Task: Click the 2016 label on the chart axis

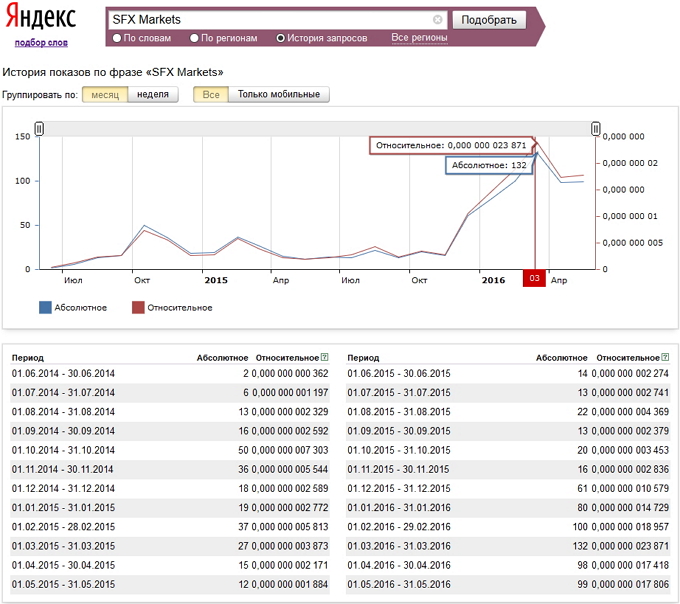Action: click(x=494, y=280)
